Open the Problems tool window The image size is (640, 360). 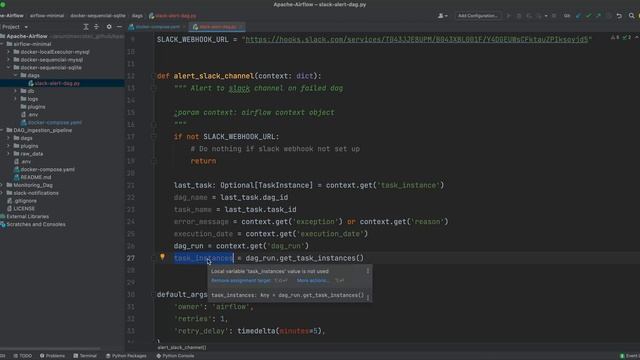coord(52,356)
